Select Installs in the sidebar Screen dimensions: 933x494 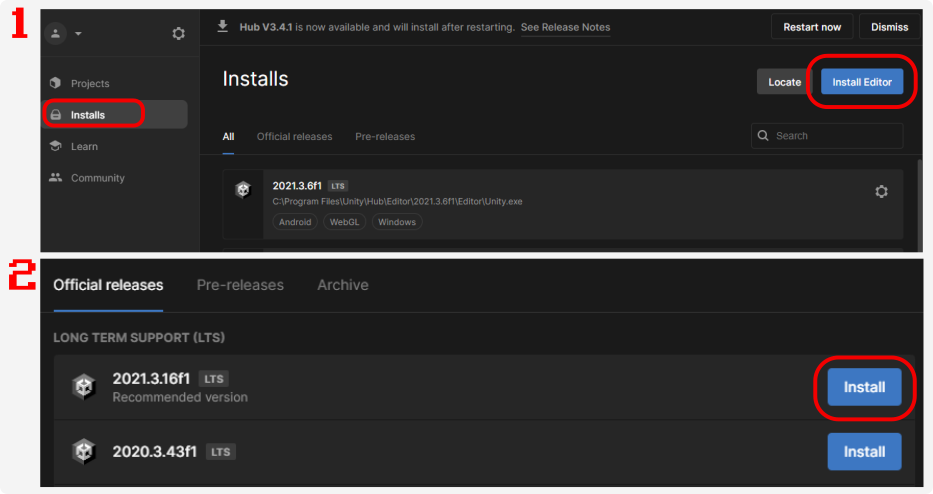pos(116,115)
